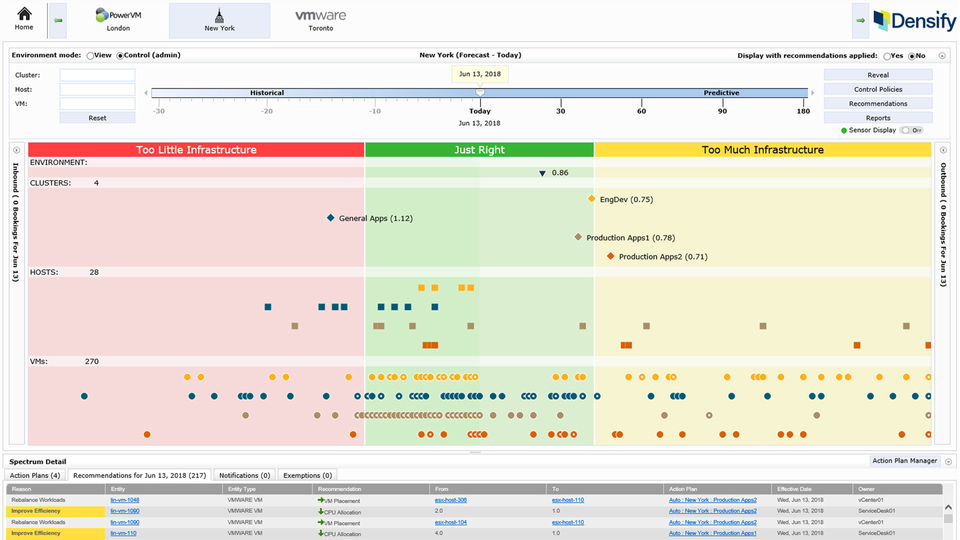
Task: Collapse the environment mode header panel
Action: click(x=942, y=56)
